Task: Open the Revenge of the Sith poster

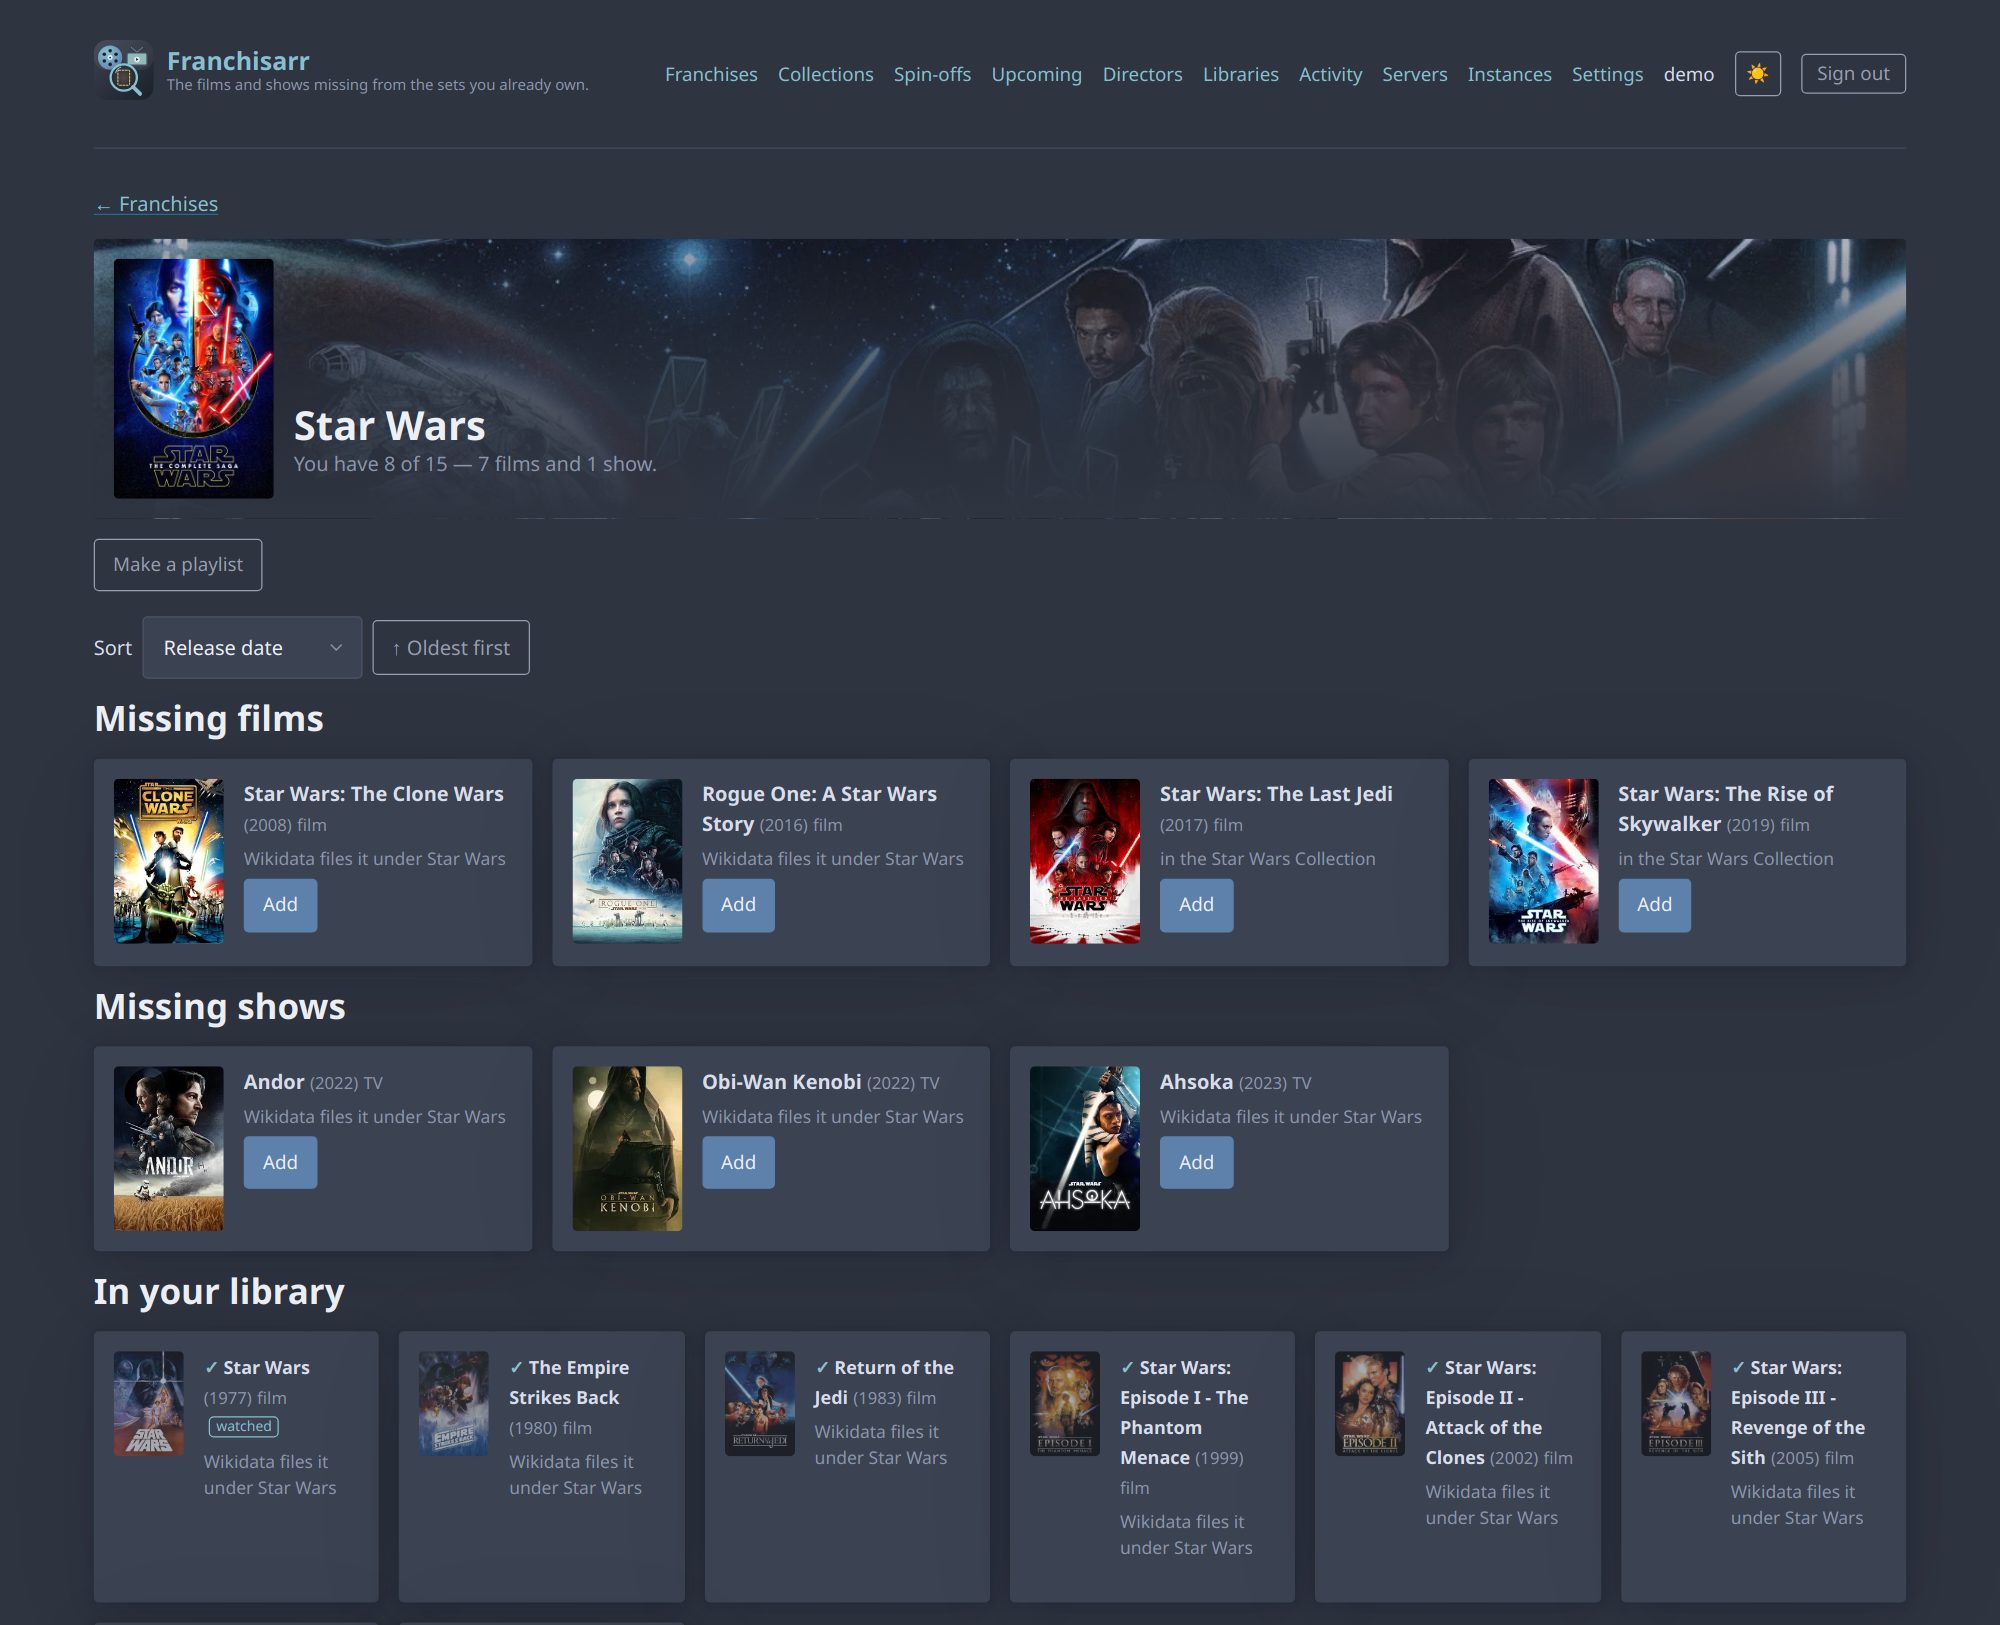Action: point(1676,1404)
